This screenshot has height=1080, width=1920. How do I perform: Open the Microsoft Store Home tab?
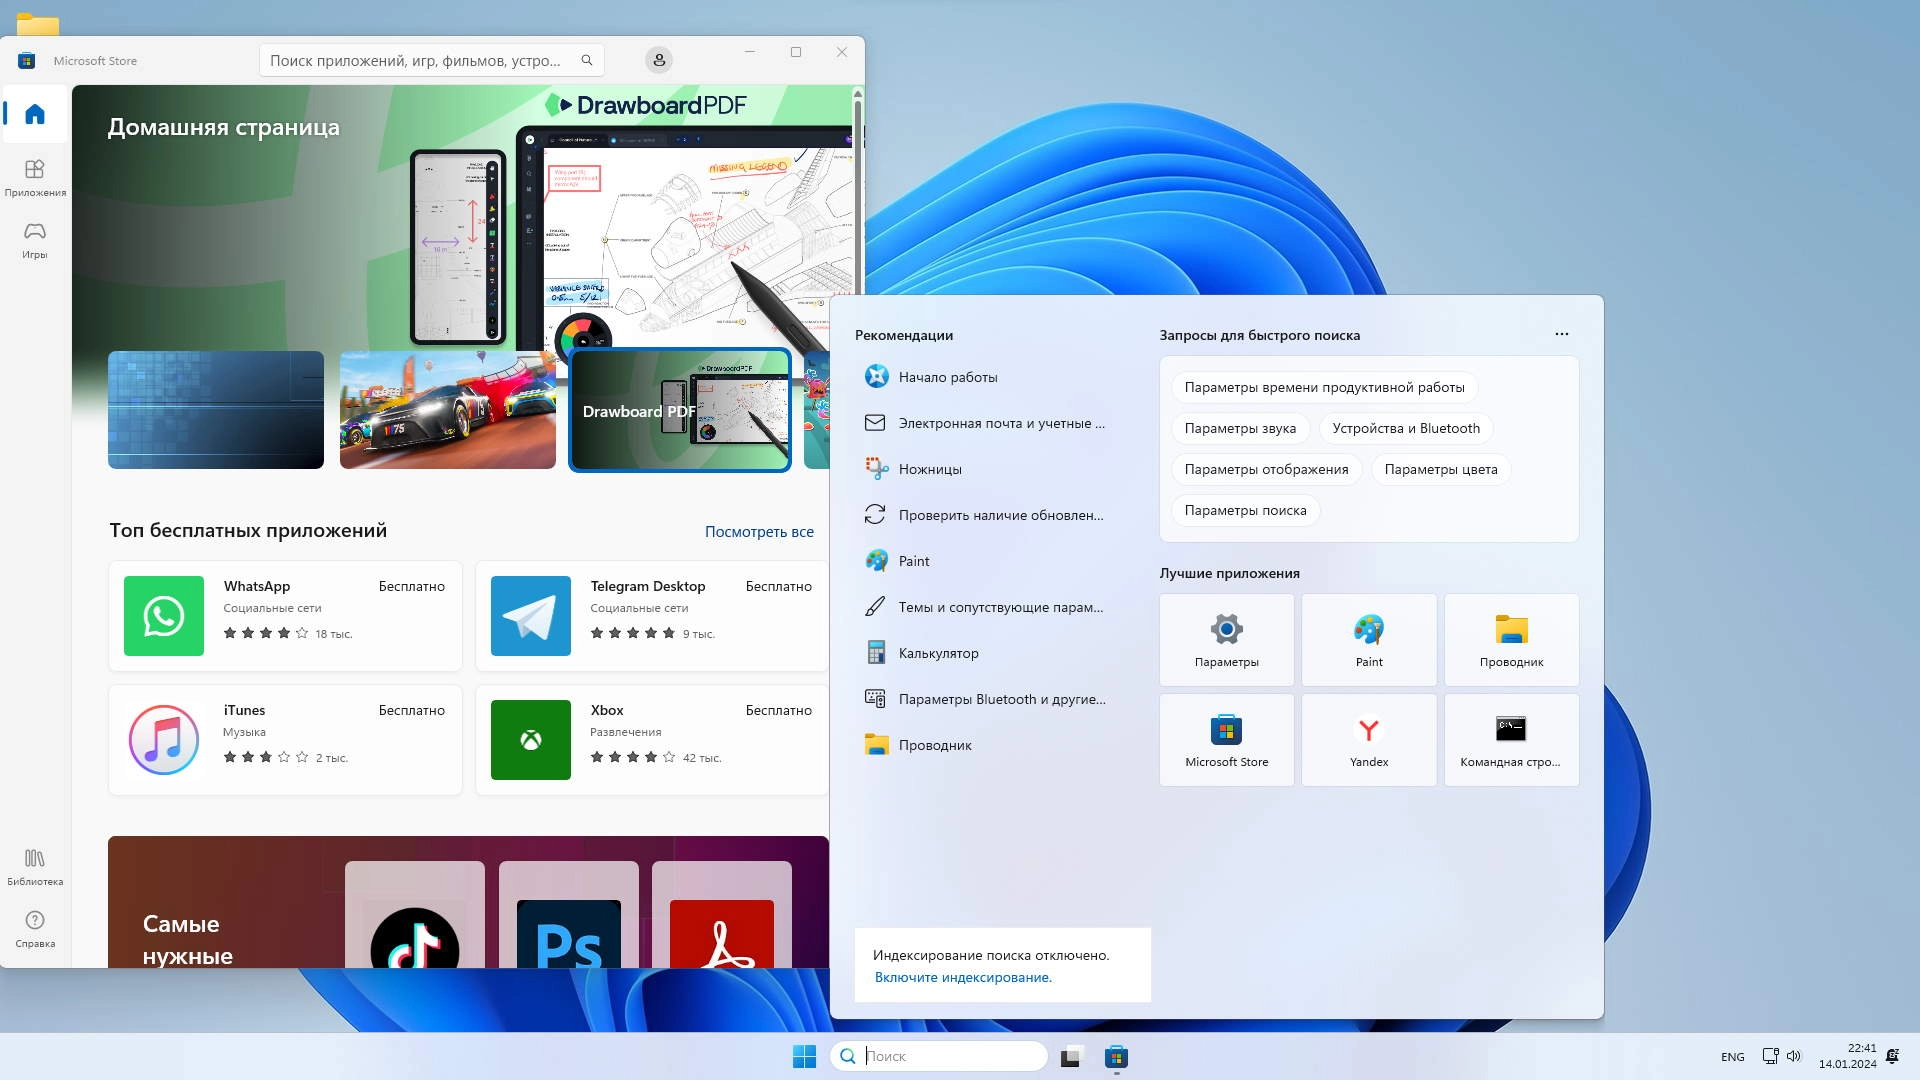coord(35,114)
